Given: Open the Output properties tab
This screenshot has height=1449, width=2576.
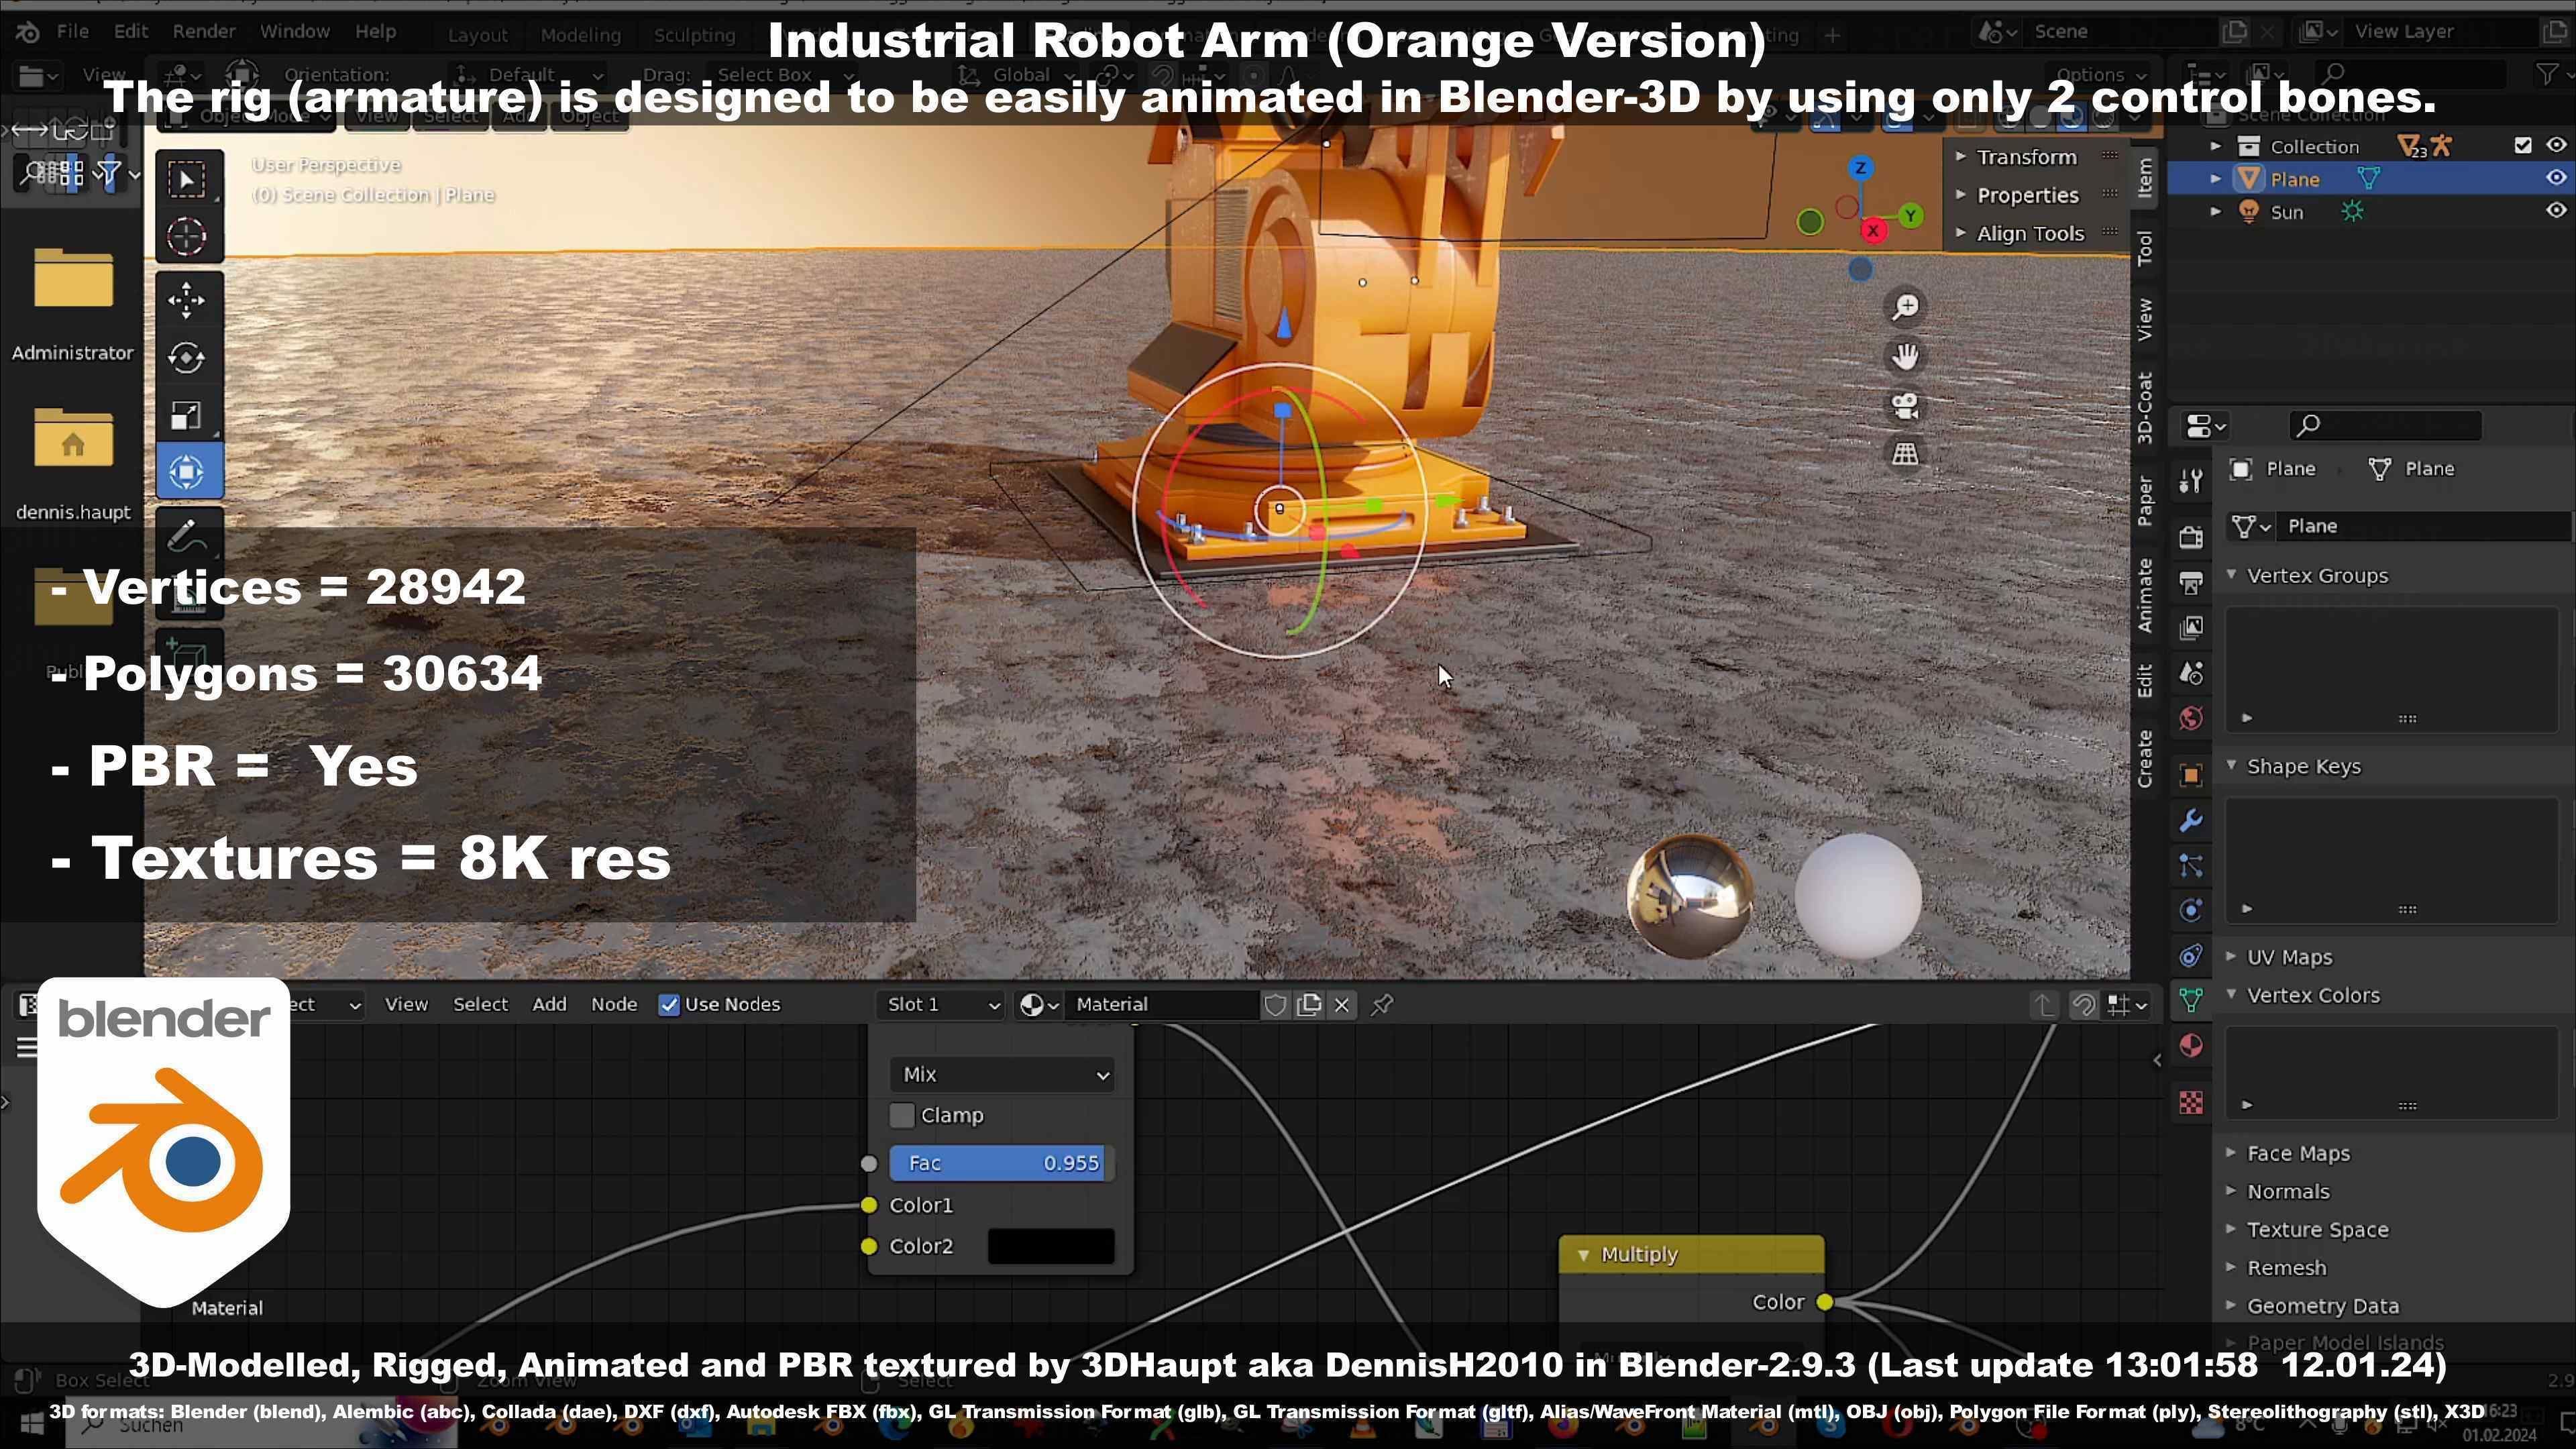Looking at the screenshot, I should tap(2191, 583).
